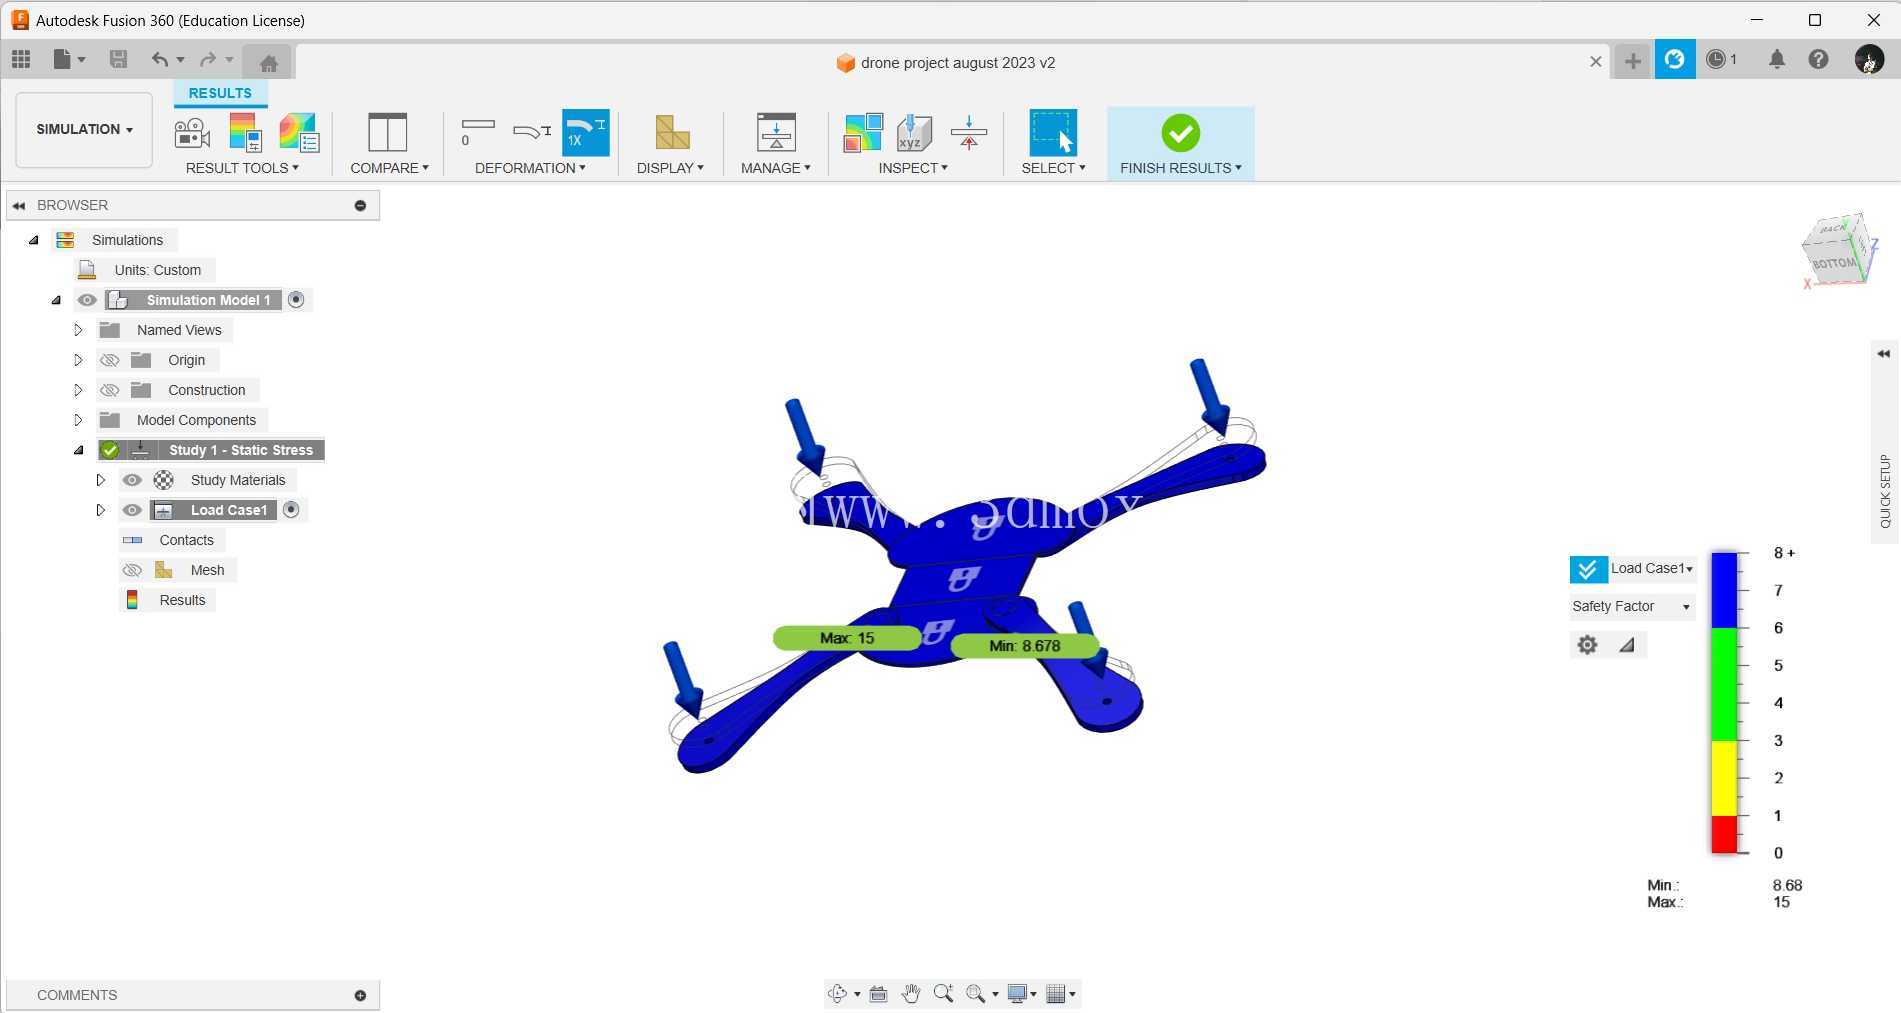
Task: Select the adjusted deformation scale icon
Action: click(x=531, y=132)
